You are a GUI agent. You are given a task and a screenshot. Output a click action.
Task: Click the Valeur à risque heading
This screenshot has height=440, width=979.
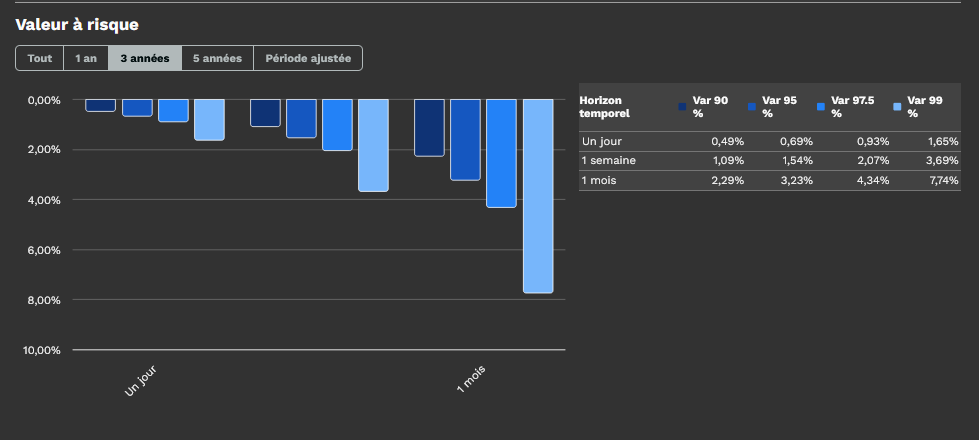(x=77, y=24)
